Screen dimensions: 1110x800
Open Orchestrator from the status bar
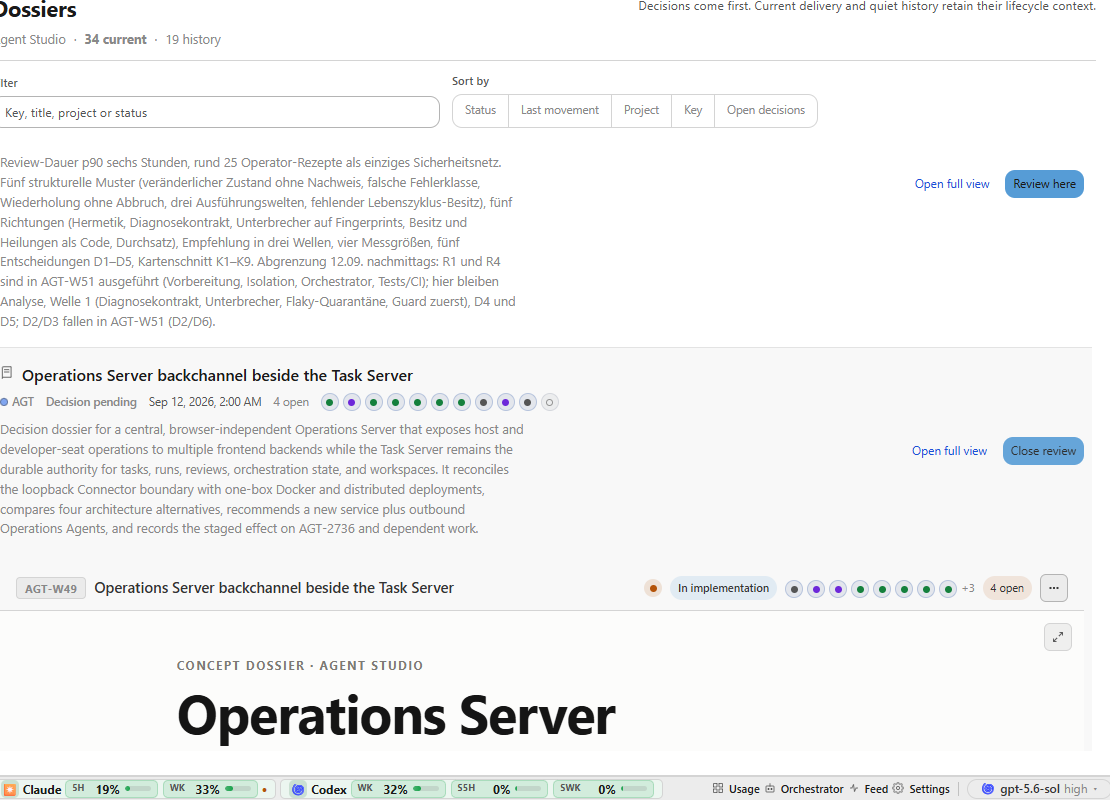[804, 789]
